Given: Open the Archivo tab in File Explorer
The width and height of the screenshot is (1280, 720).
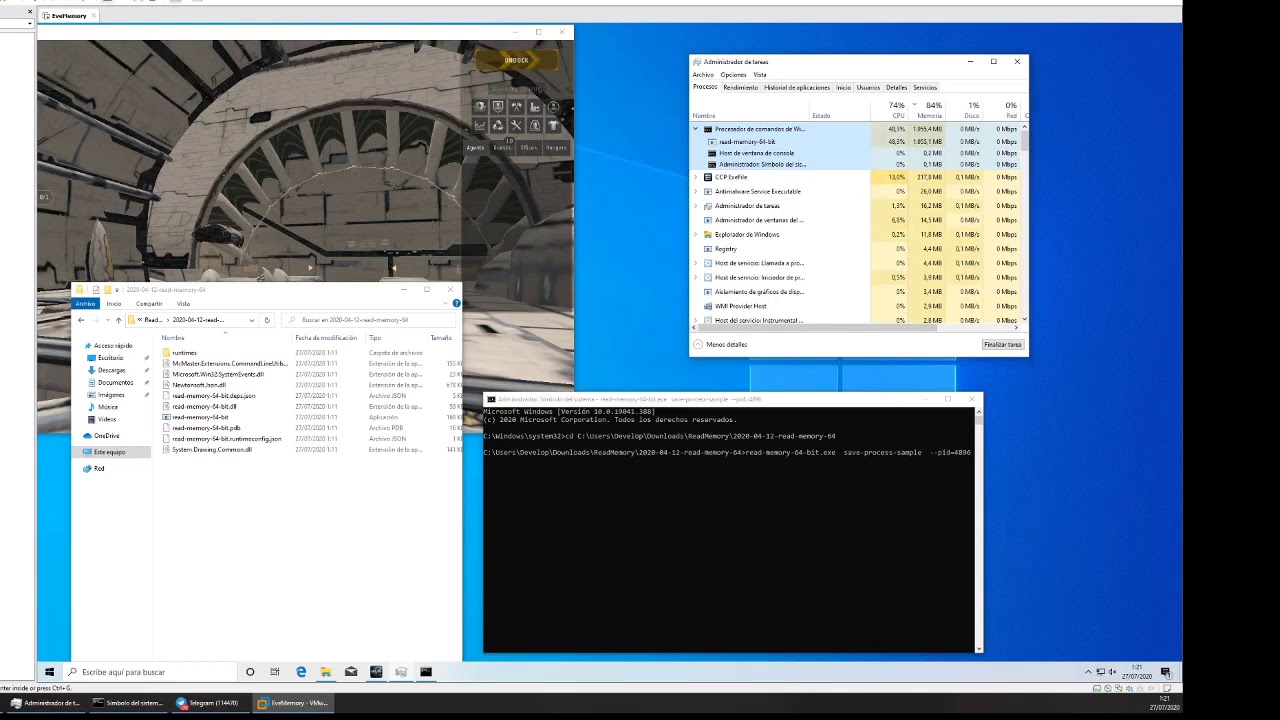Looking at the screenshot, I should pos(85,304).
